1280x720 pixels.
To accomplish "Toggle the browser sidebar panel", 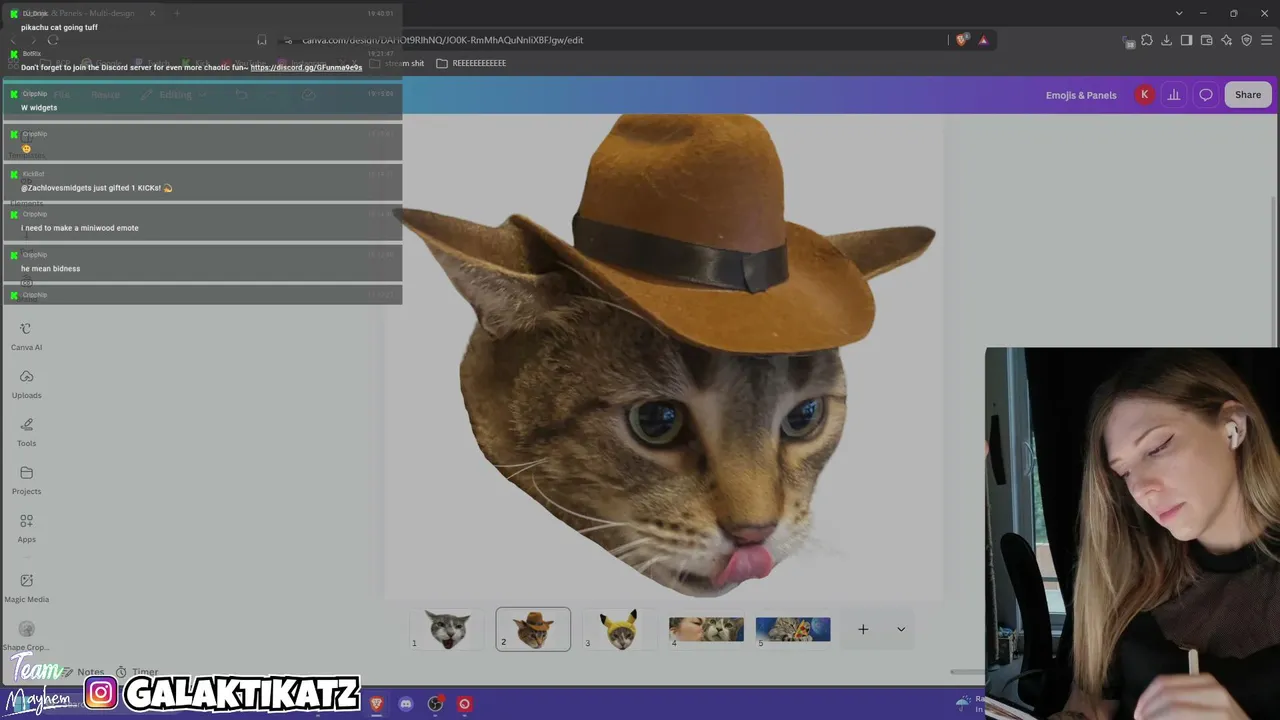I will [1186, 40].
